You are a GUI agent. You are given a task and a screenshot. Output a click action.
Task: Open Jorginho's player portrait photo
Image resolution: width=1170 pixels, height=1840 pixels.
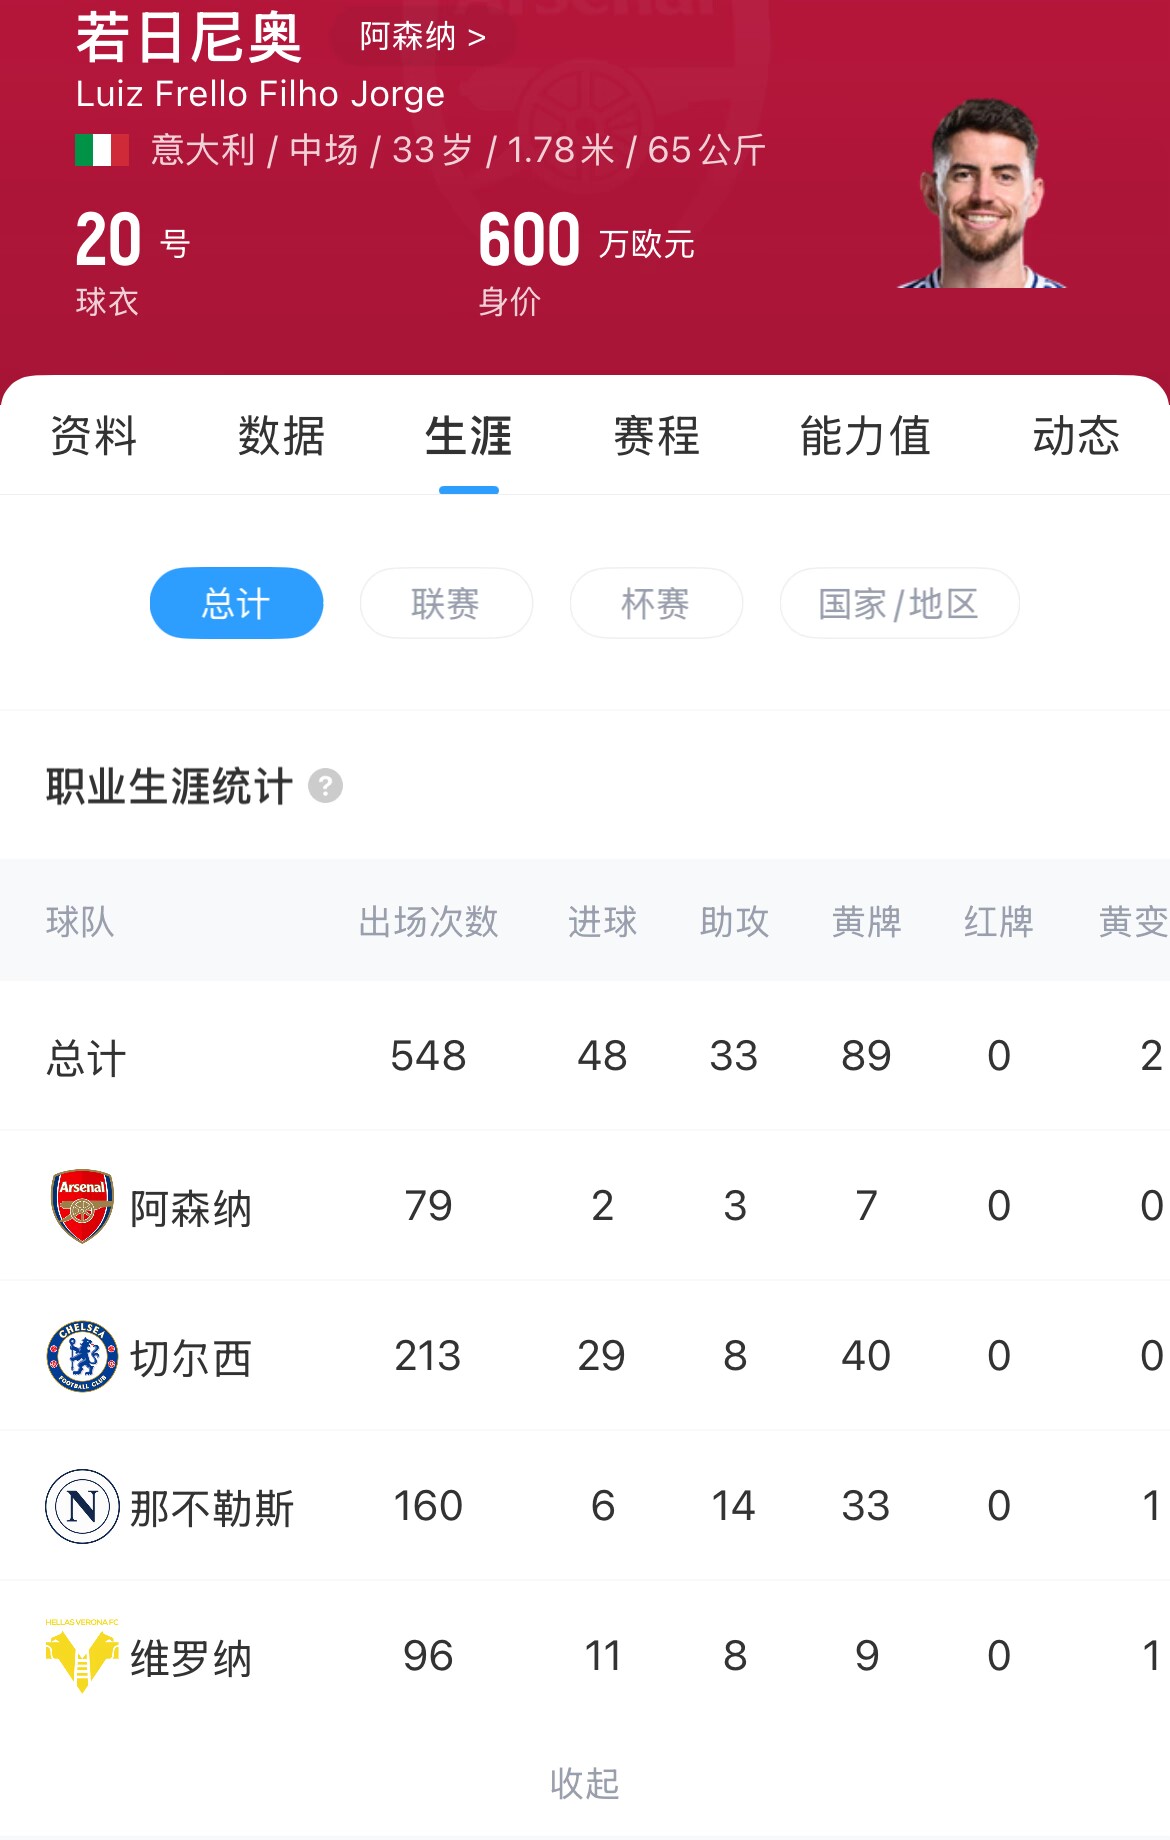click(984, 195)
